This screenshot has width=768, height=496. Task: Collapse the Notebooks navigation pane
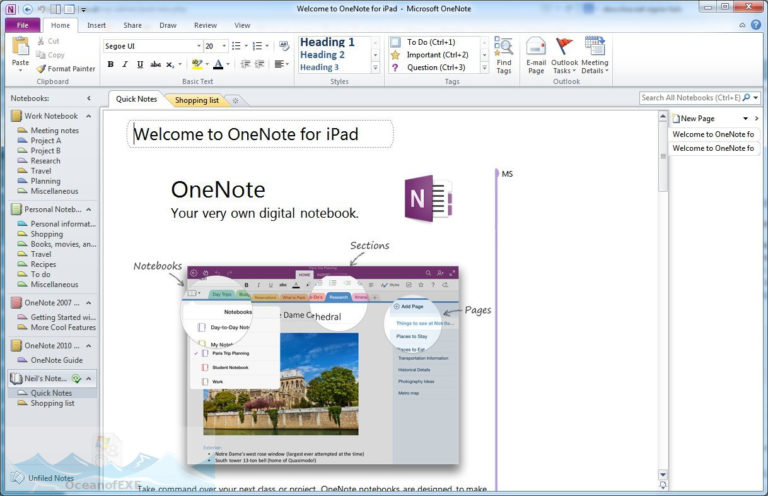[x=89, y=98]
